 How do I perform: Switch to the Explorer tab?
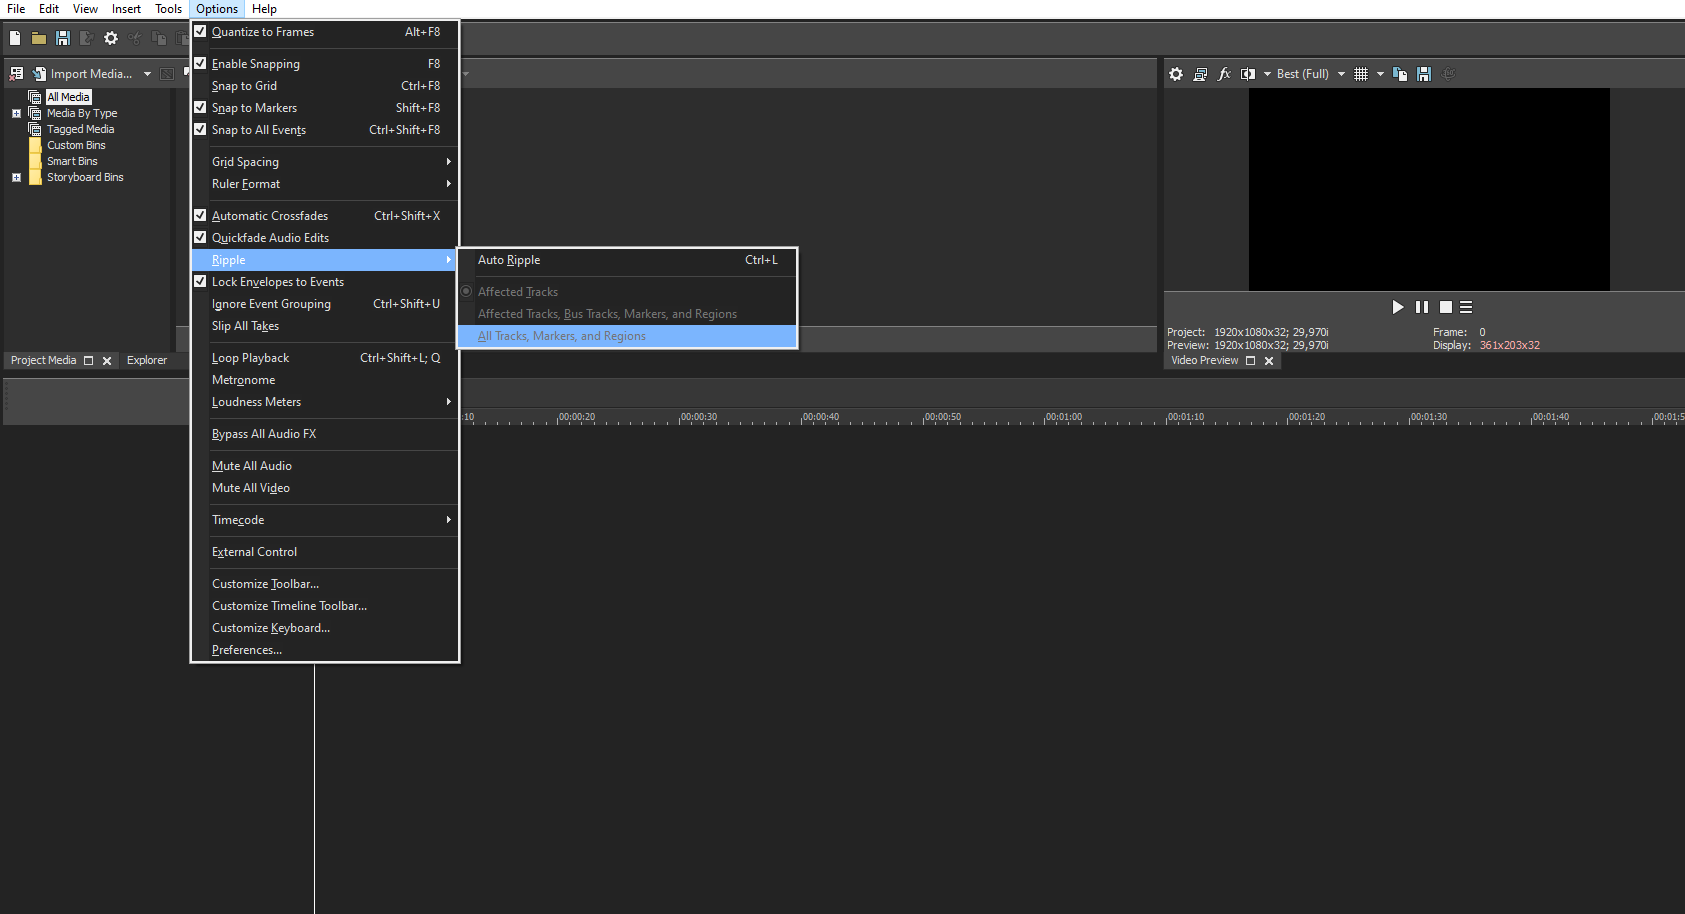tap(147, 361)
